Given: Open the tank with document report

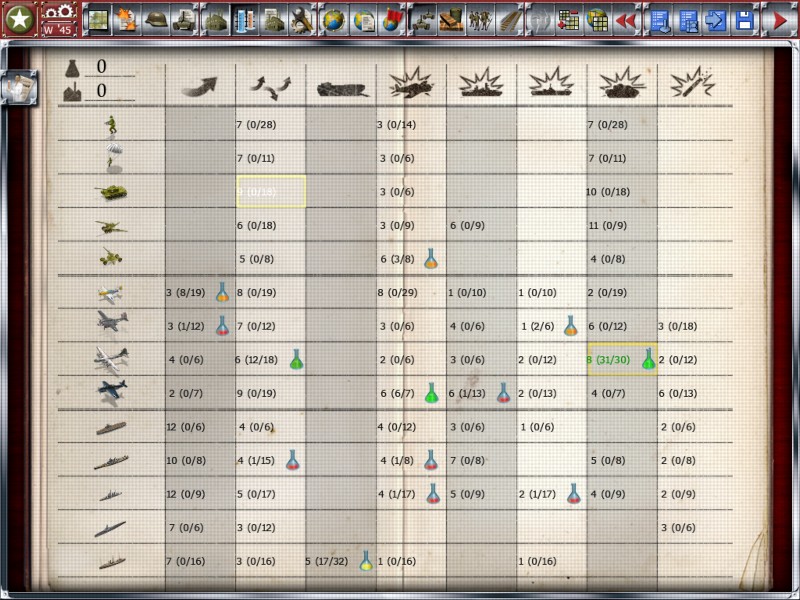Looking at the screenshot, I should [184, 20].
